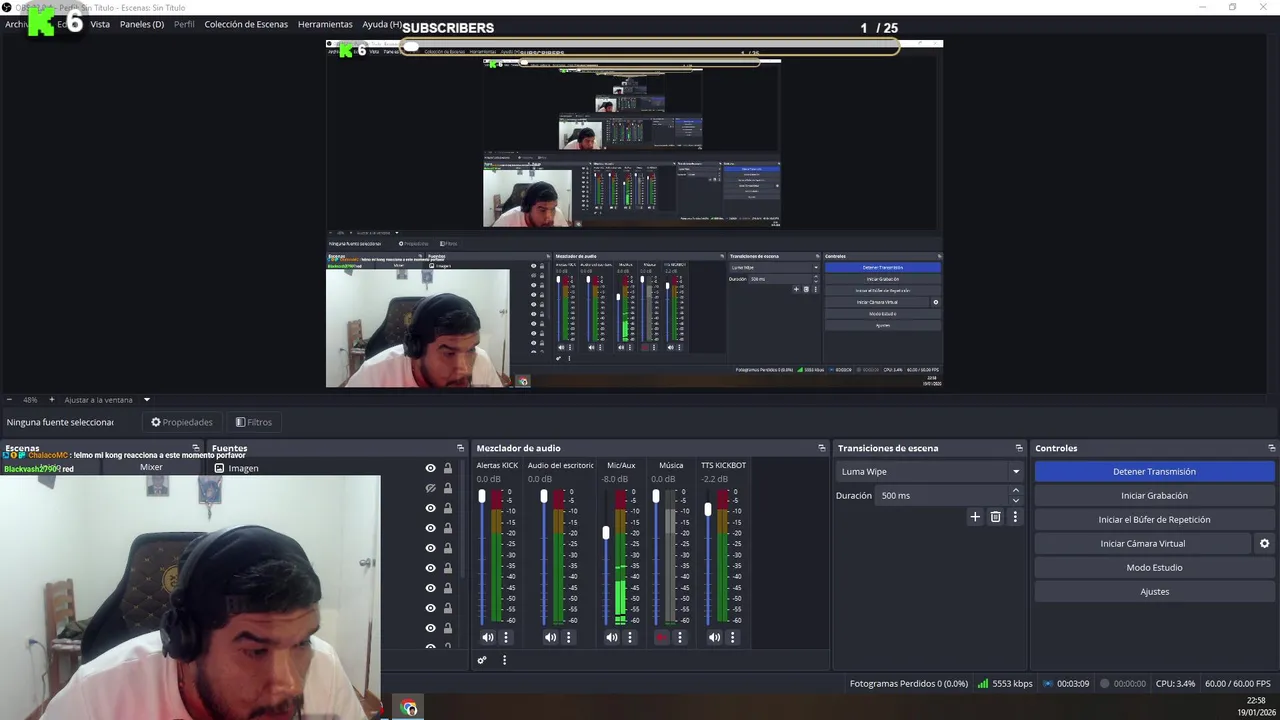Open the Paneles (D) menu
This screenshot has width=1280, height=720.
[142, 24]
